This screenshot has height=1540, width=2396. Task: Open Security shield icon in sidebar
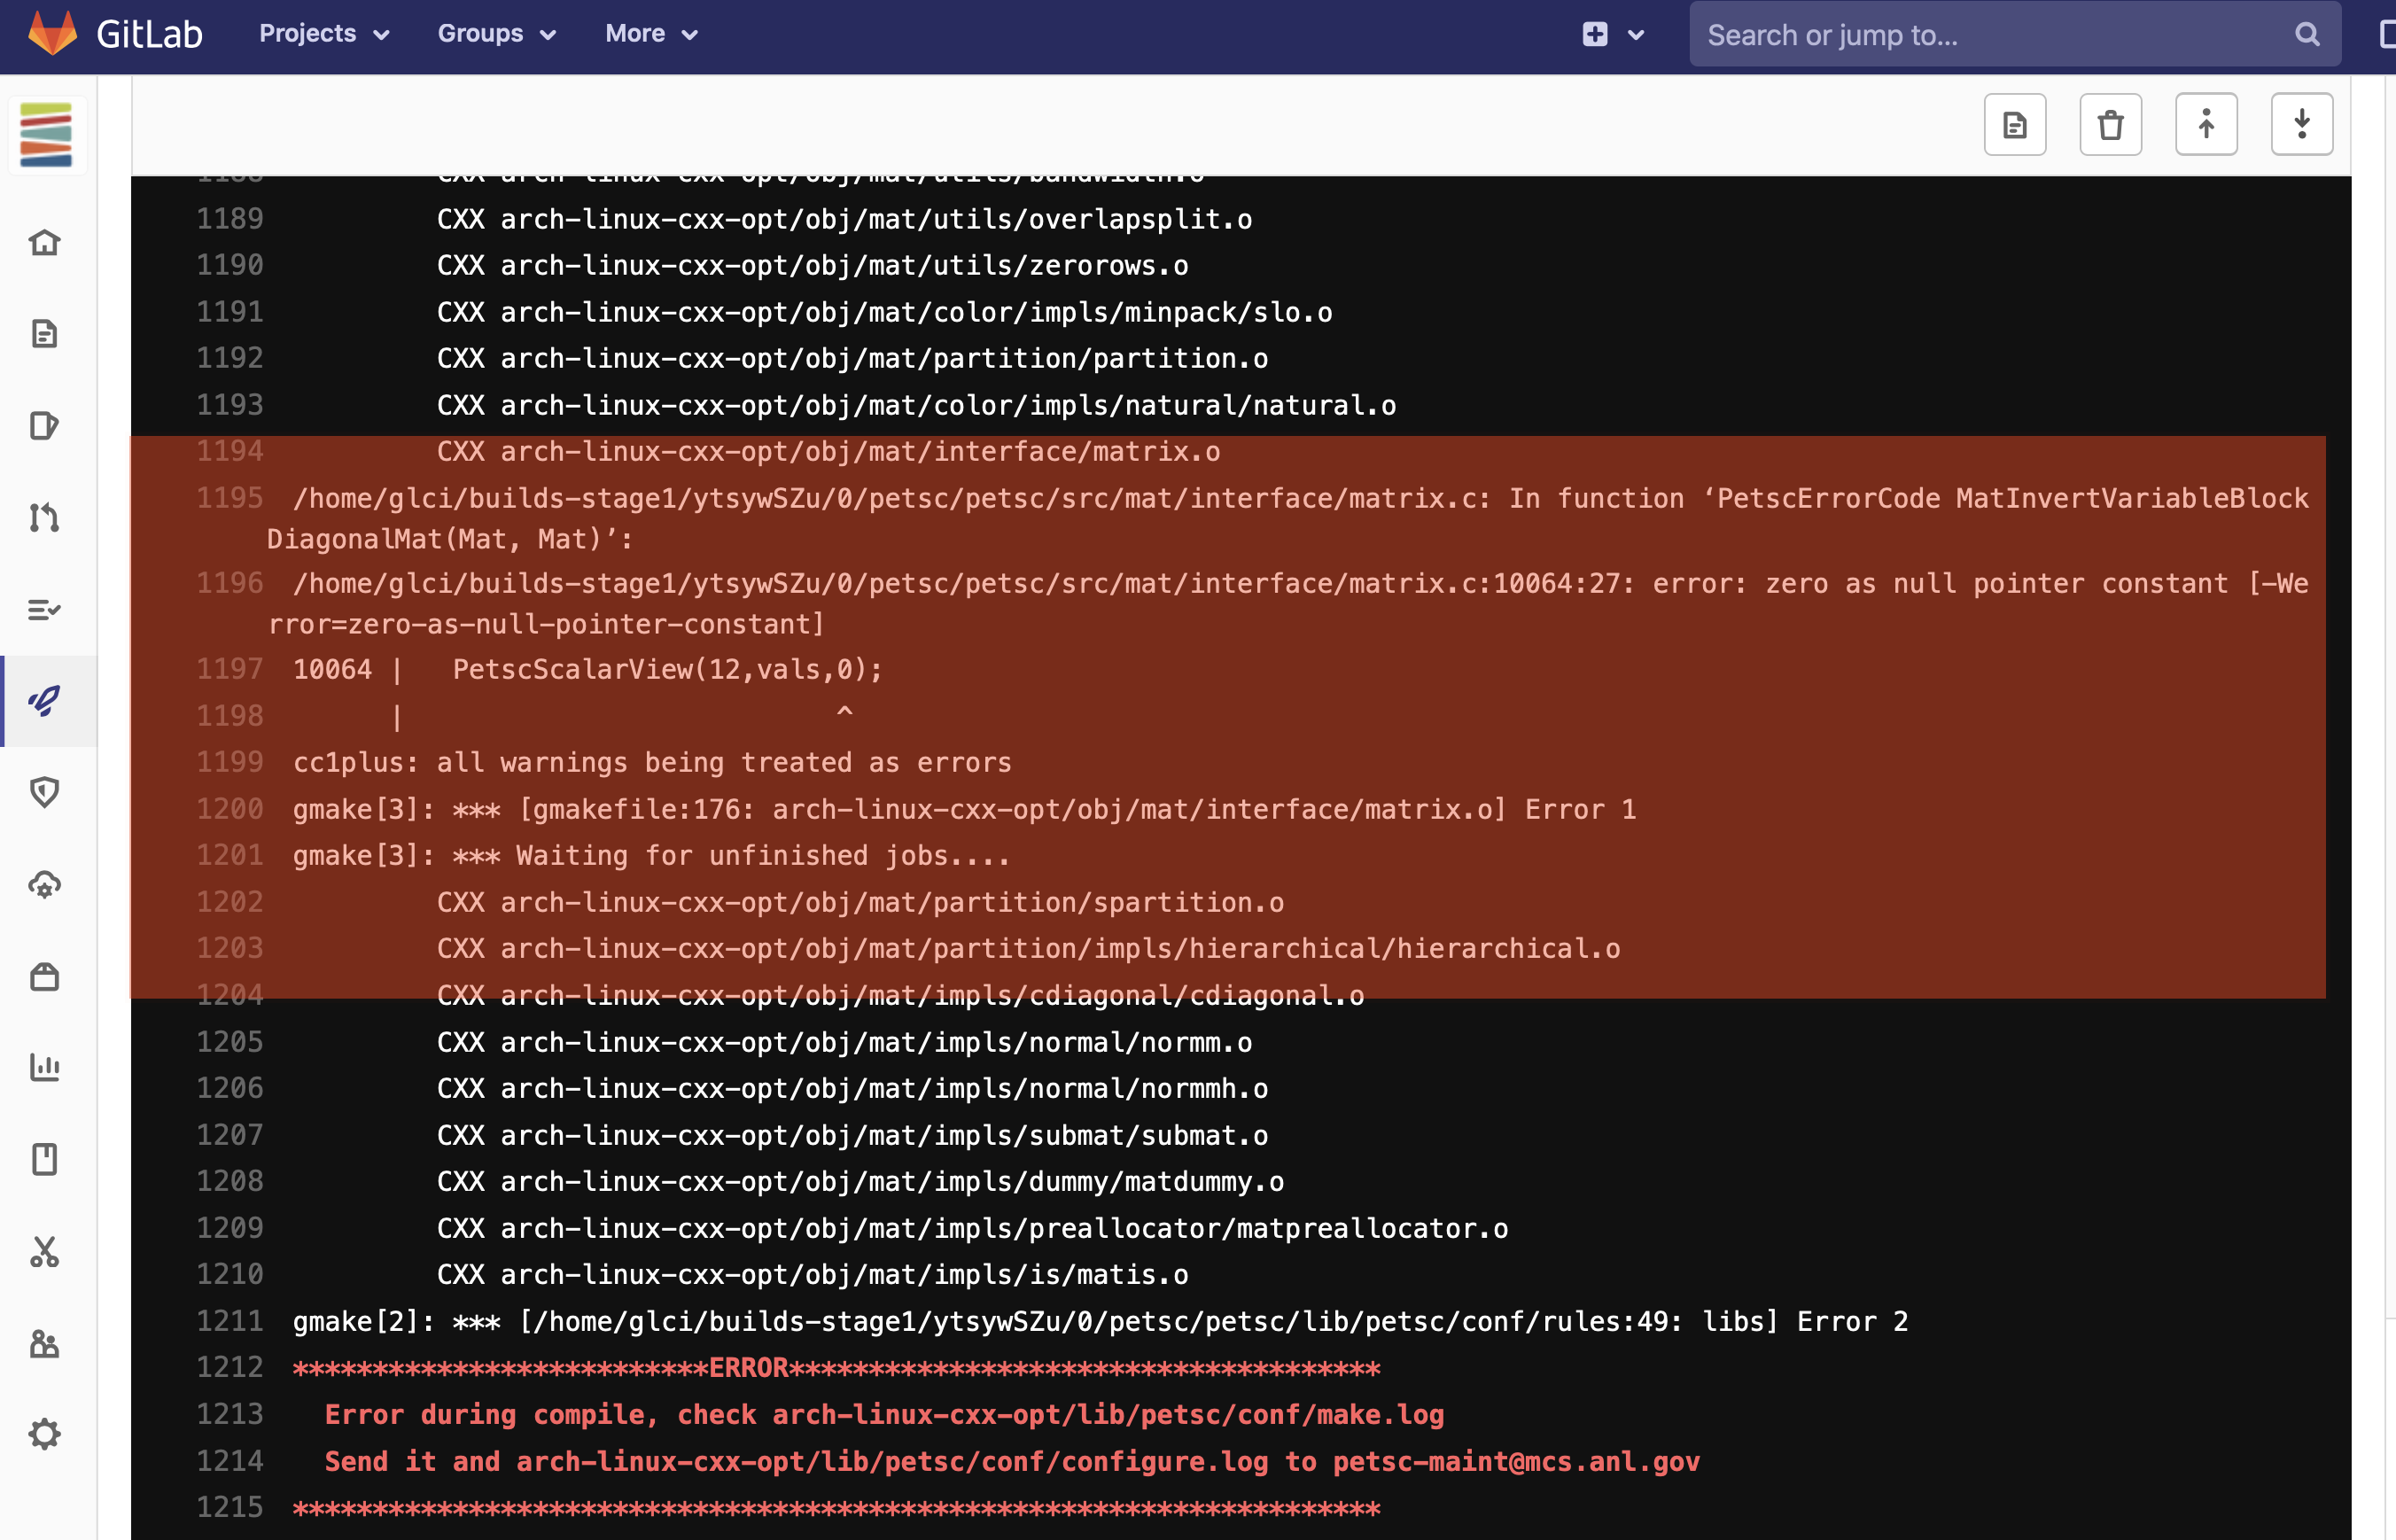pyautogui.click(x=45, y=793)
